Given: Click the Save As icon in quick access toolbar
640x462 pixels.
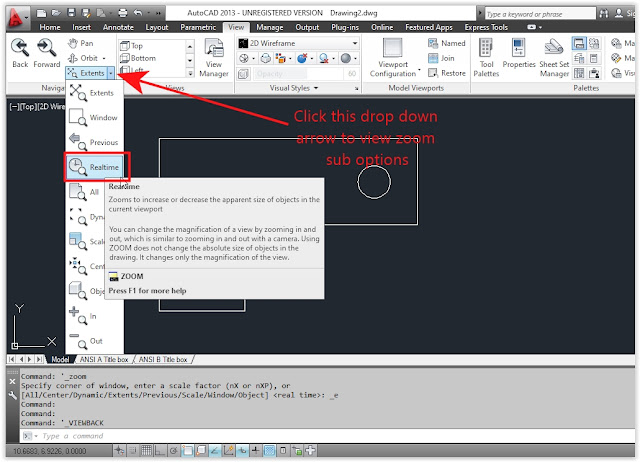Looking at the screenshot, I should [86, 13].
